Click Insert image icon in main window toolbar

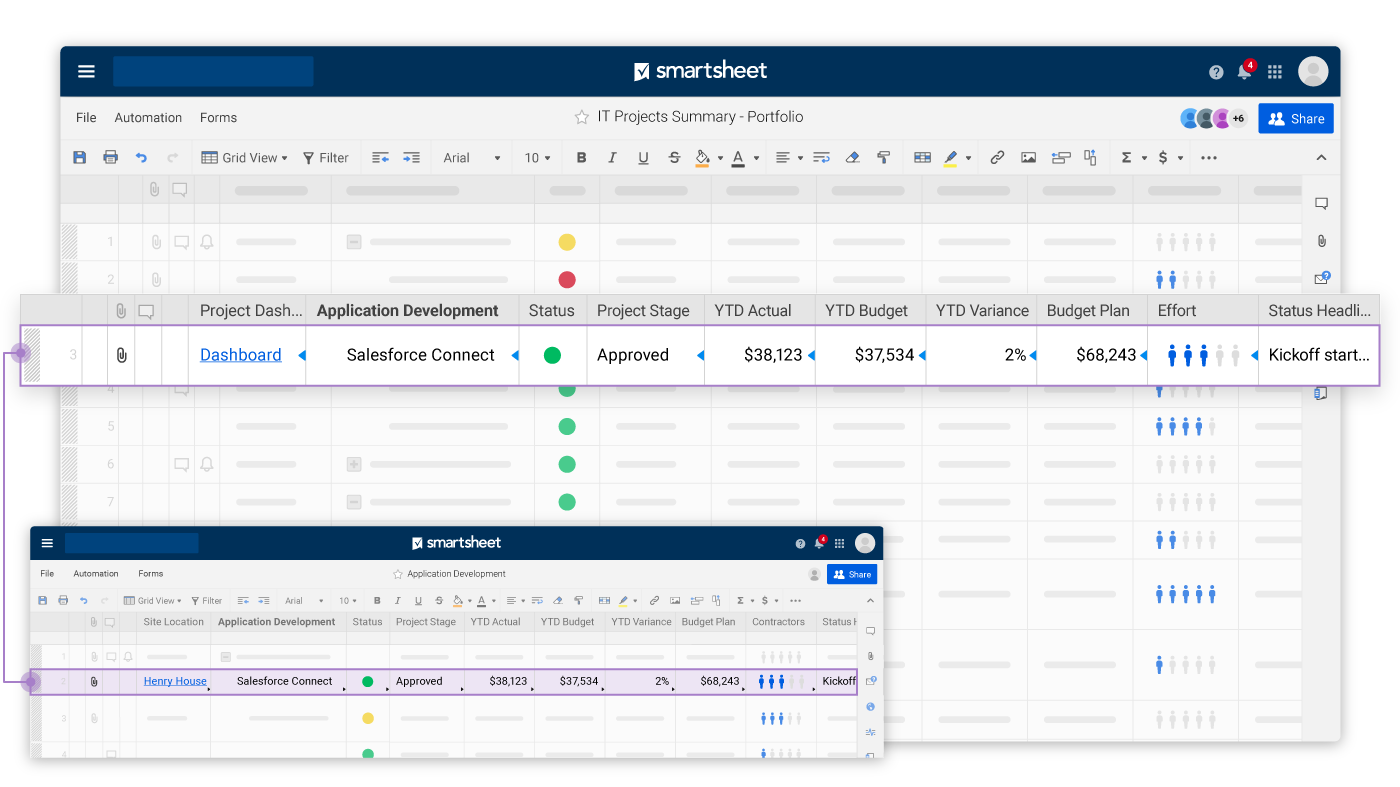1028,157
